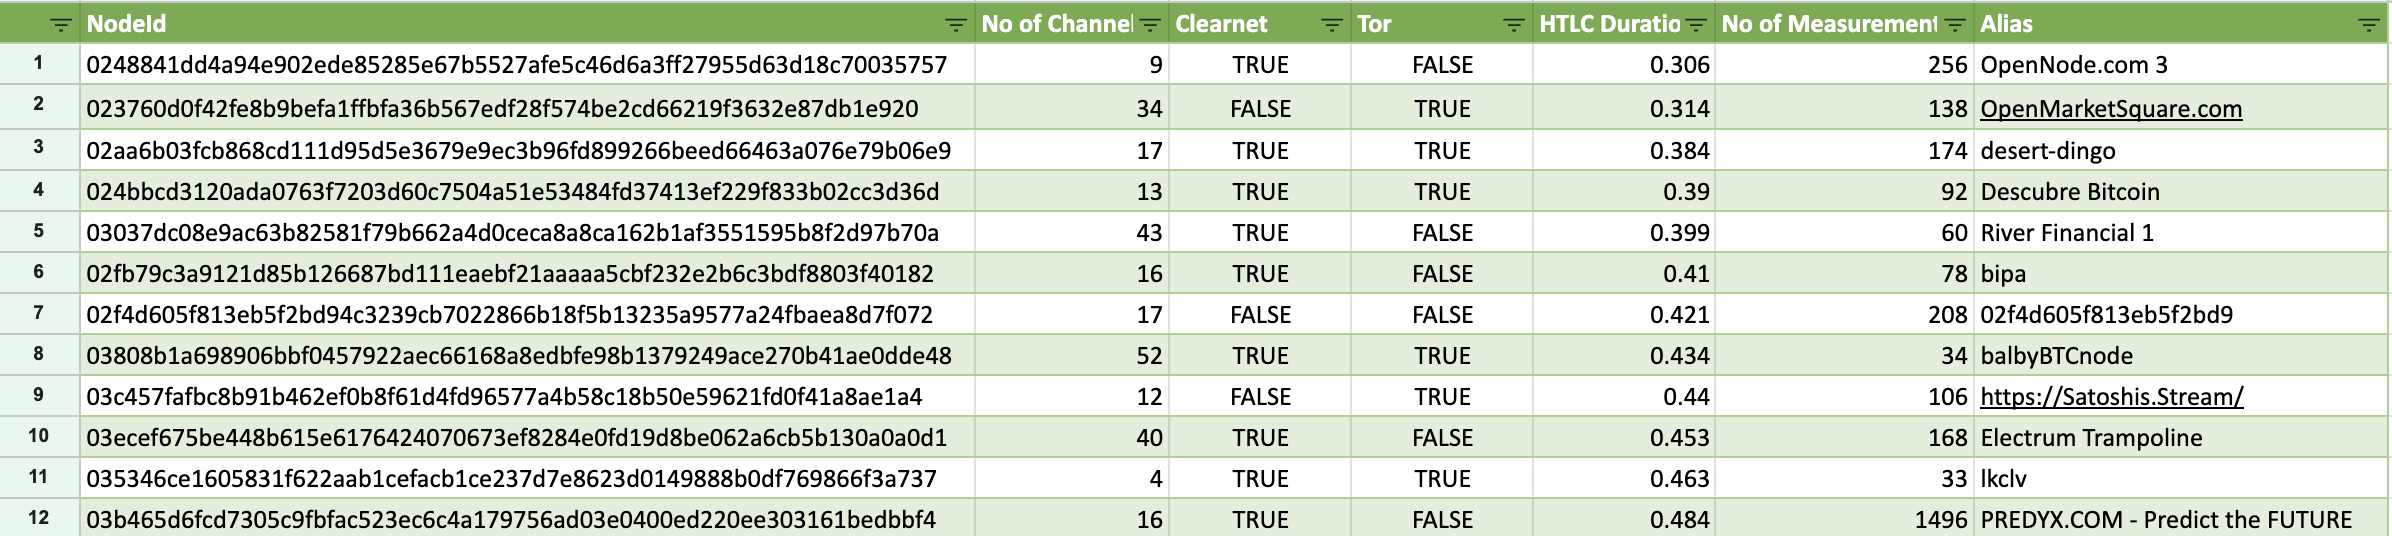Open the Clearnet column filter icon

click(x=1331, y=25)
